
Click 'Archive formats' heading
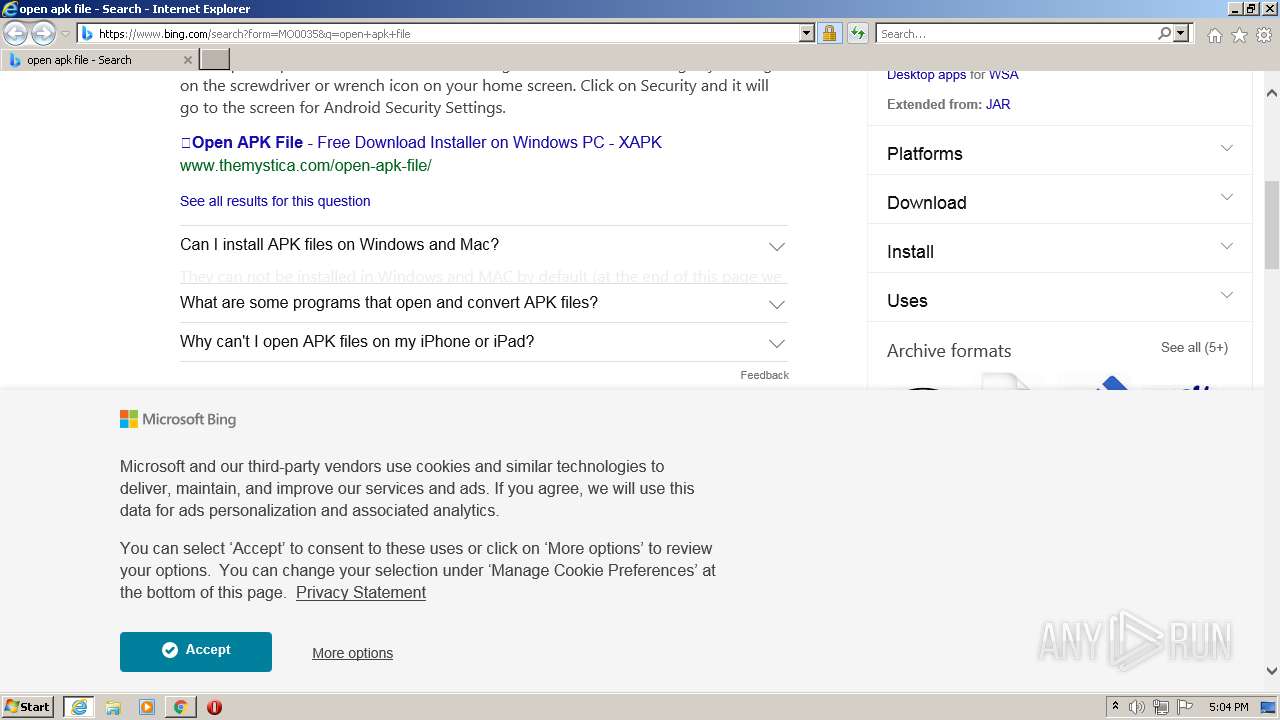[x=949, y=351]
